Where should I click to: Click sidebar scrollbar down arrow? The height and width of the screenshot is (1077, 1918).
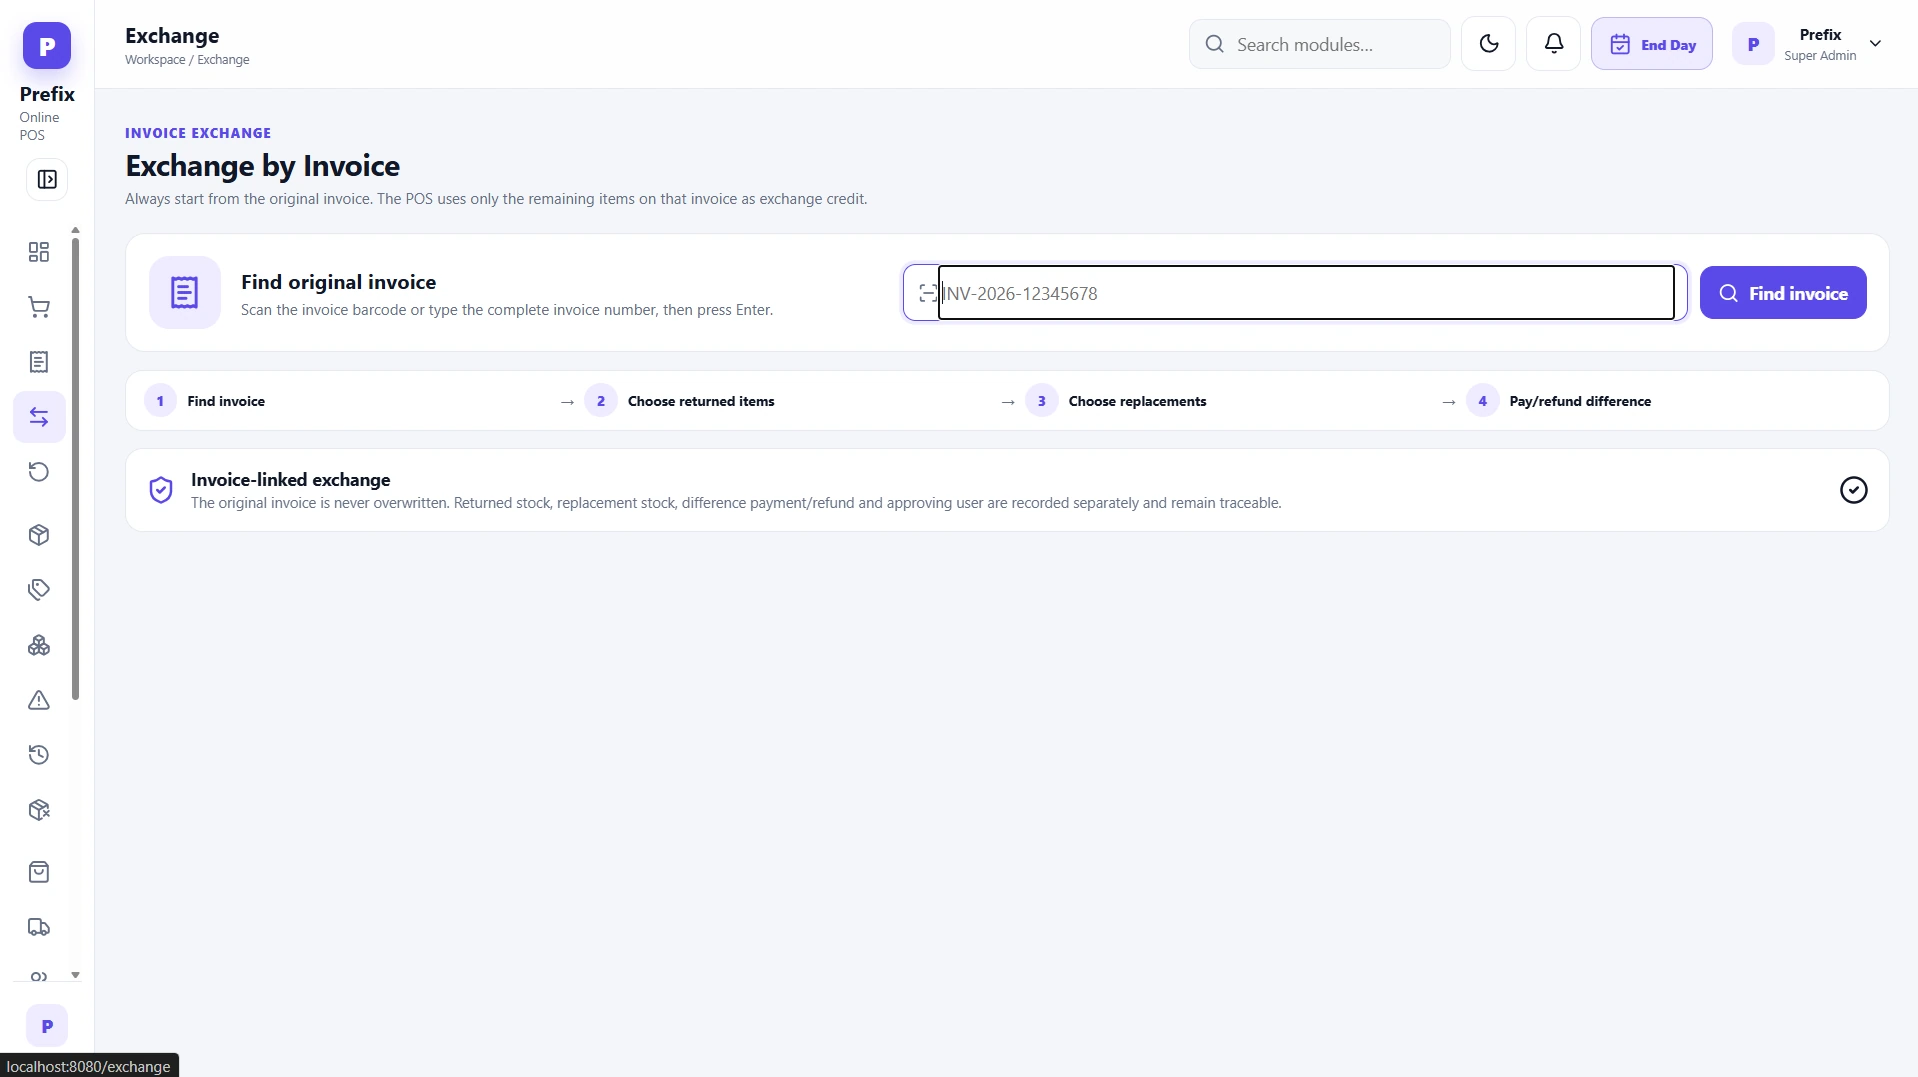tap(75, 975)
